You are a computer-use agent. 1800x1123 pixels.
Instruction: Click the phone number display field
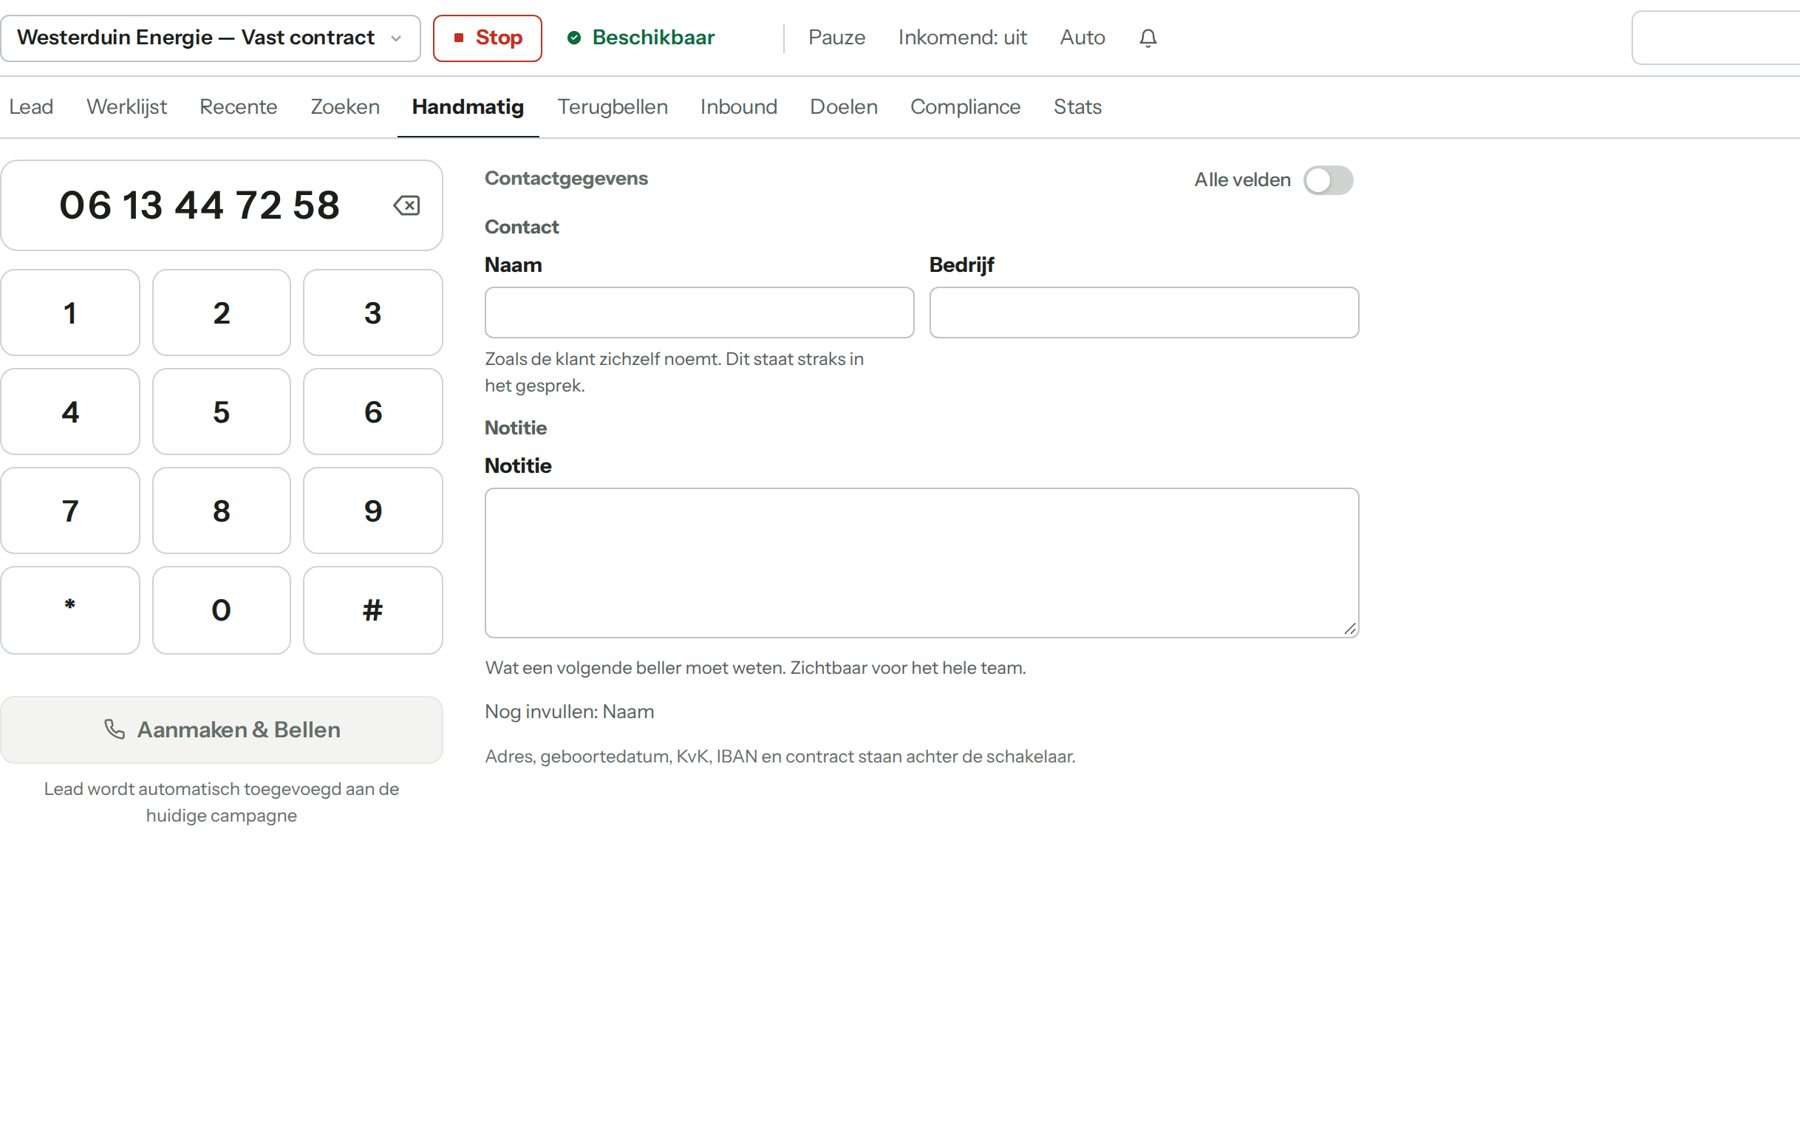221,205
